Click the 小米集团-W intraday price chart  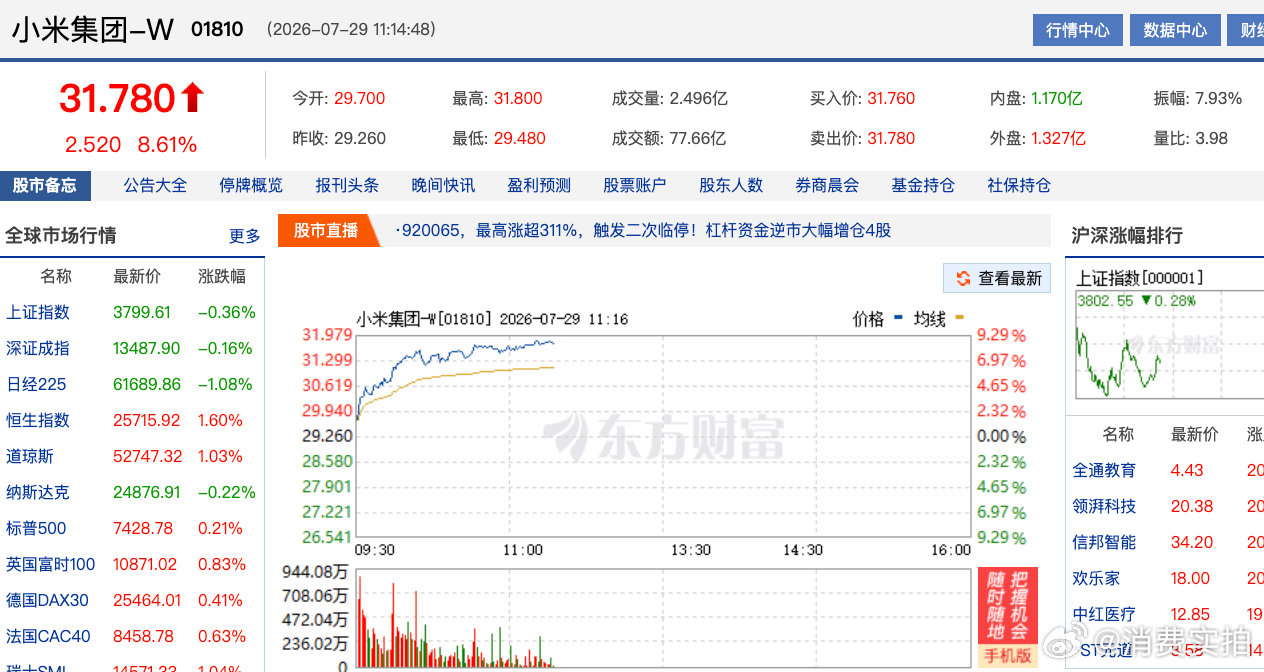pyautogui.click(x=663, y=436)
